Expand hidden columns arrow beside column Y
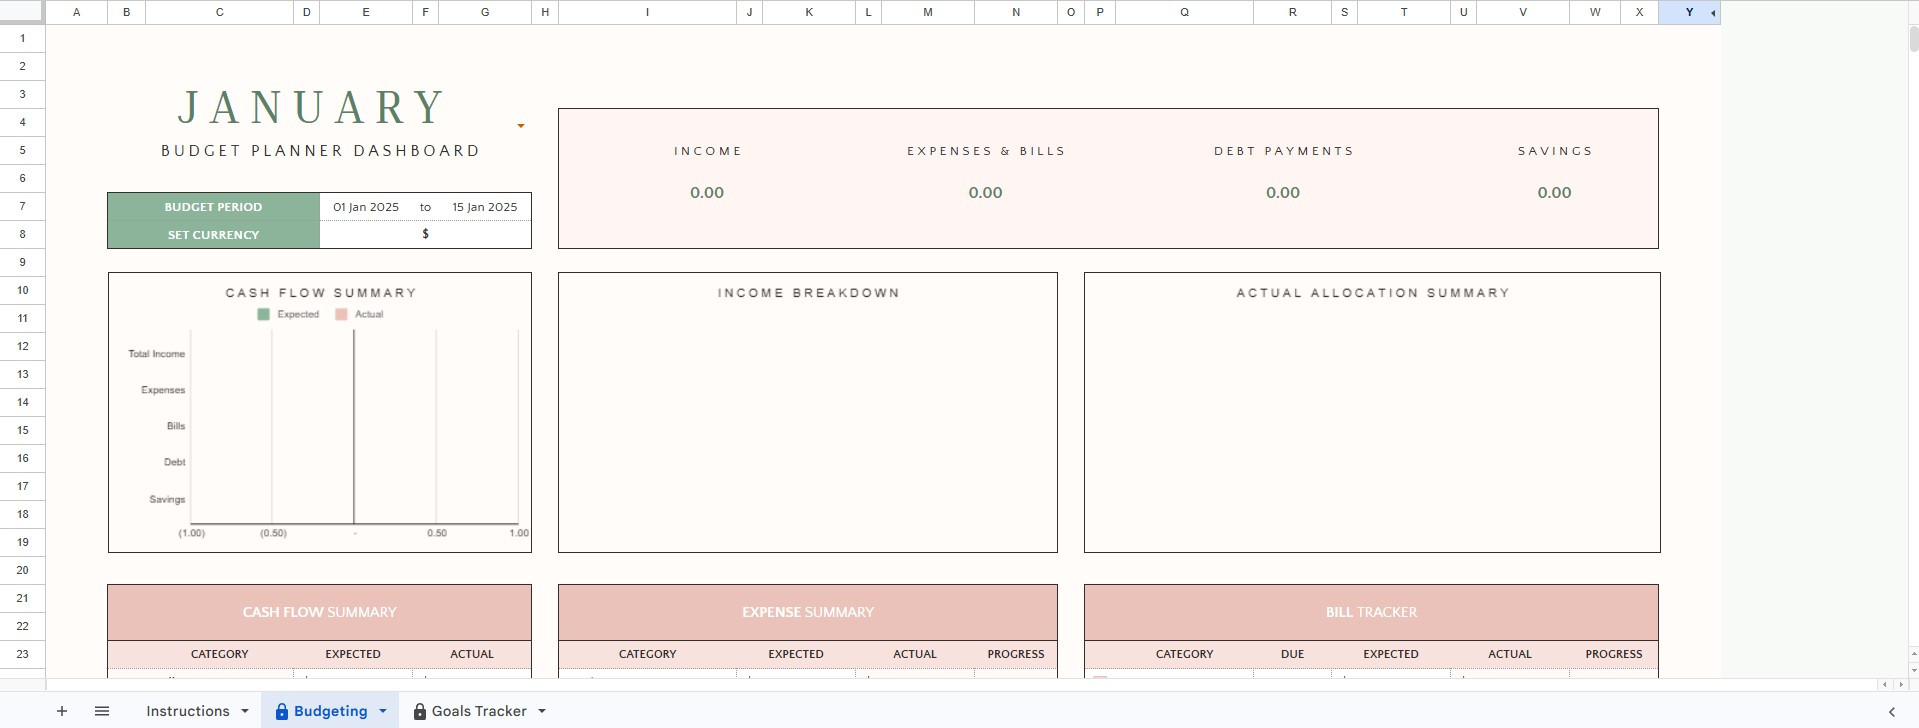 click(x=1713, y=13)
